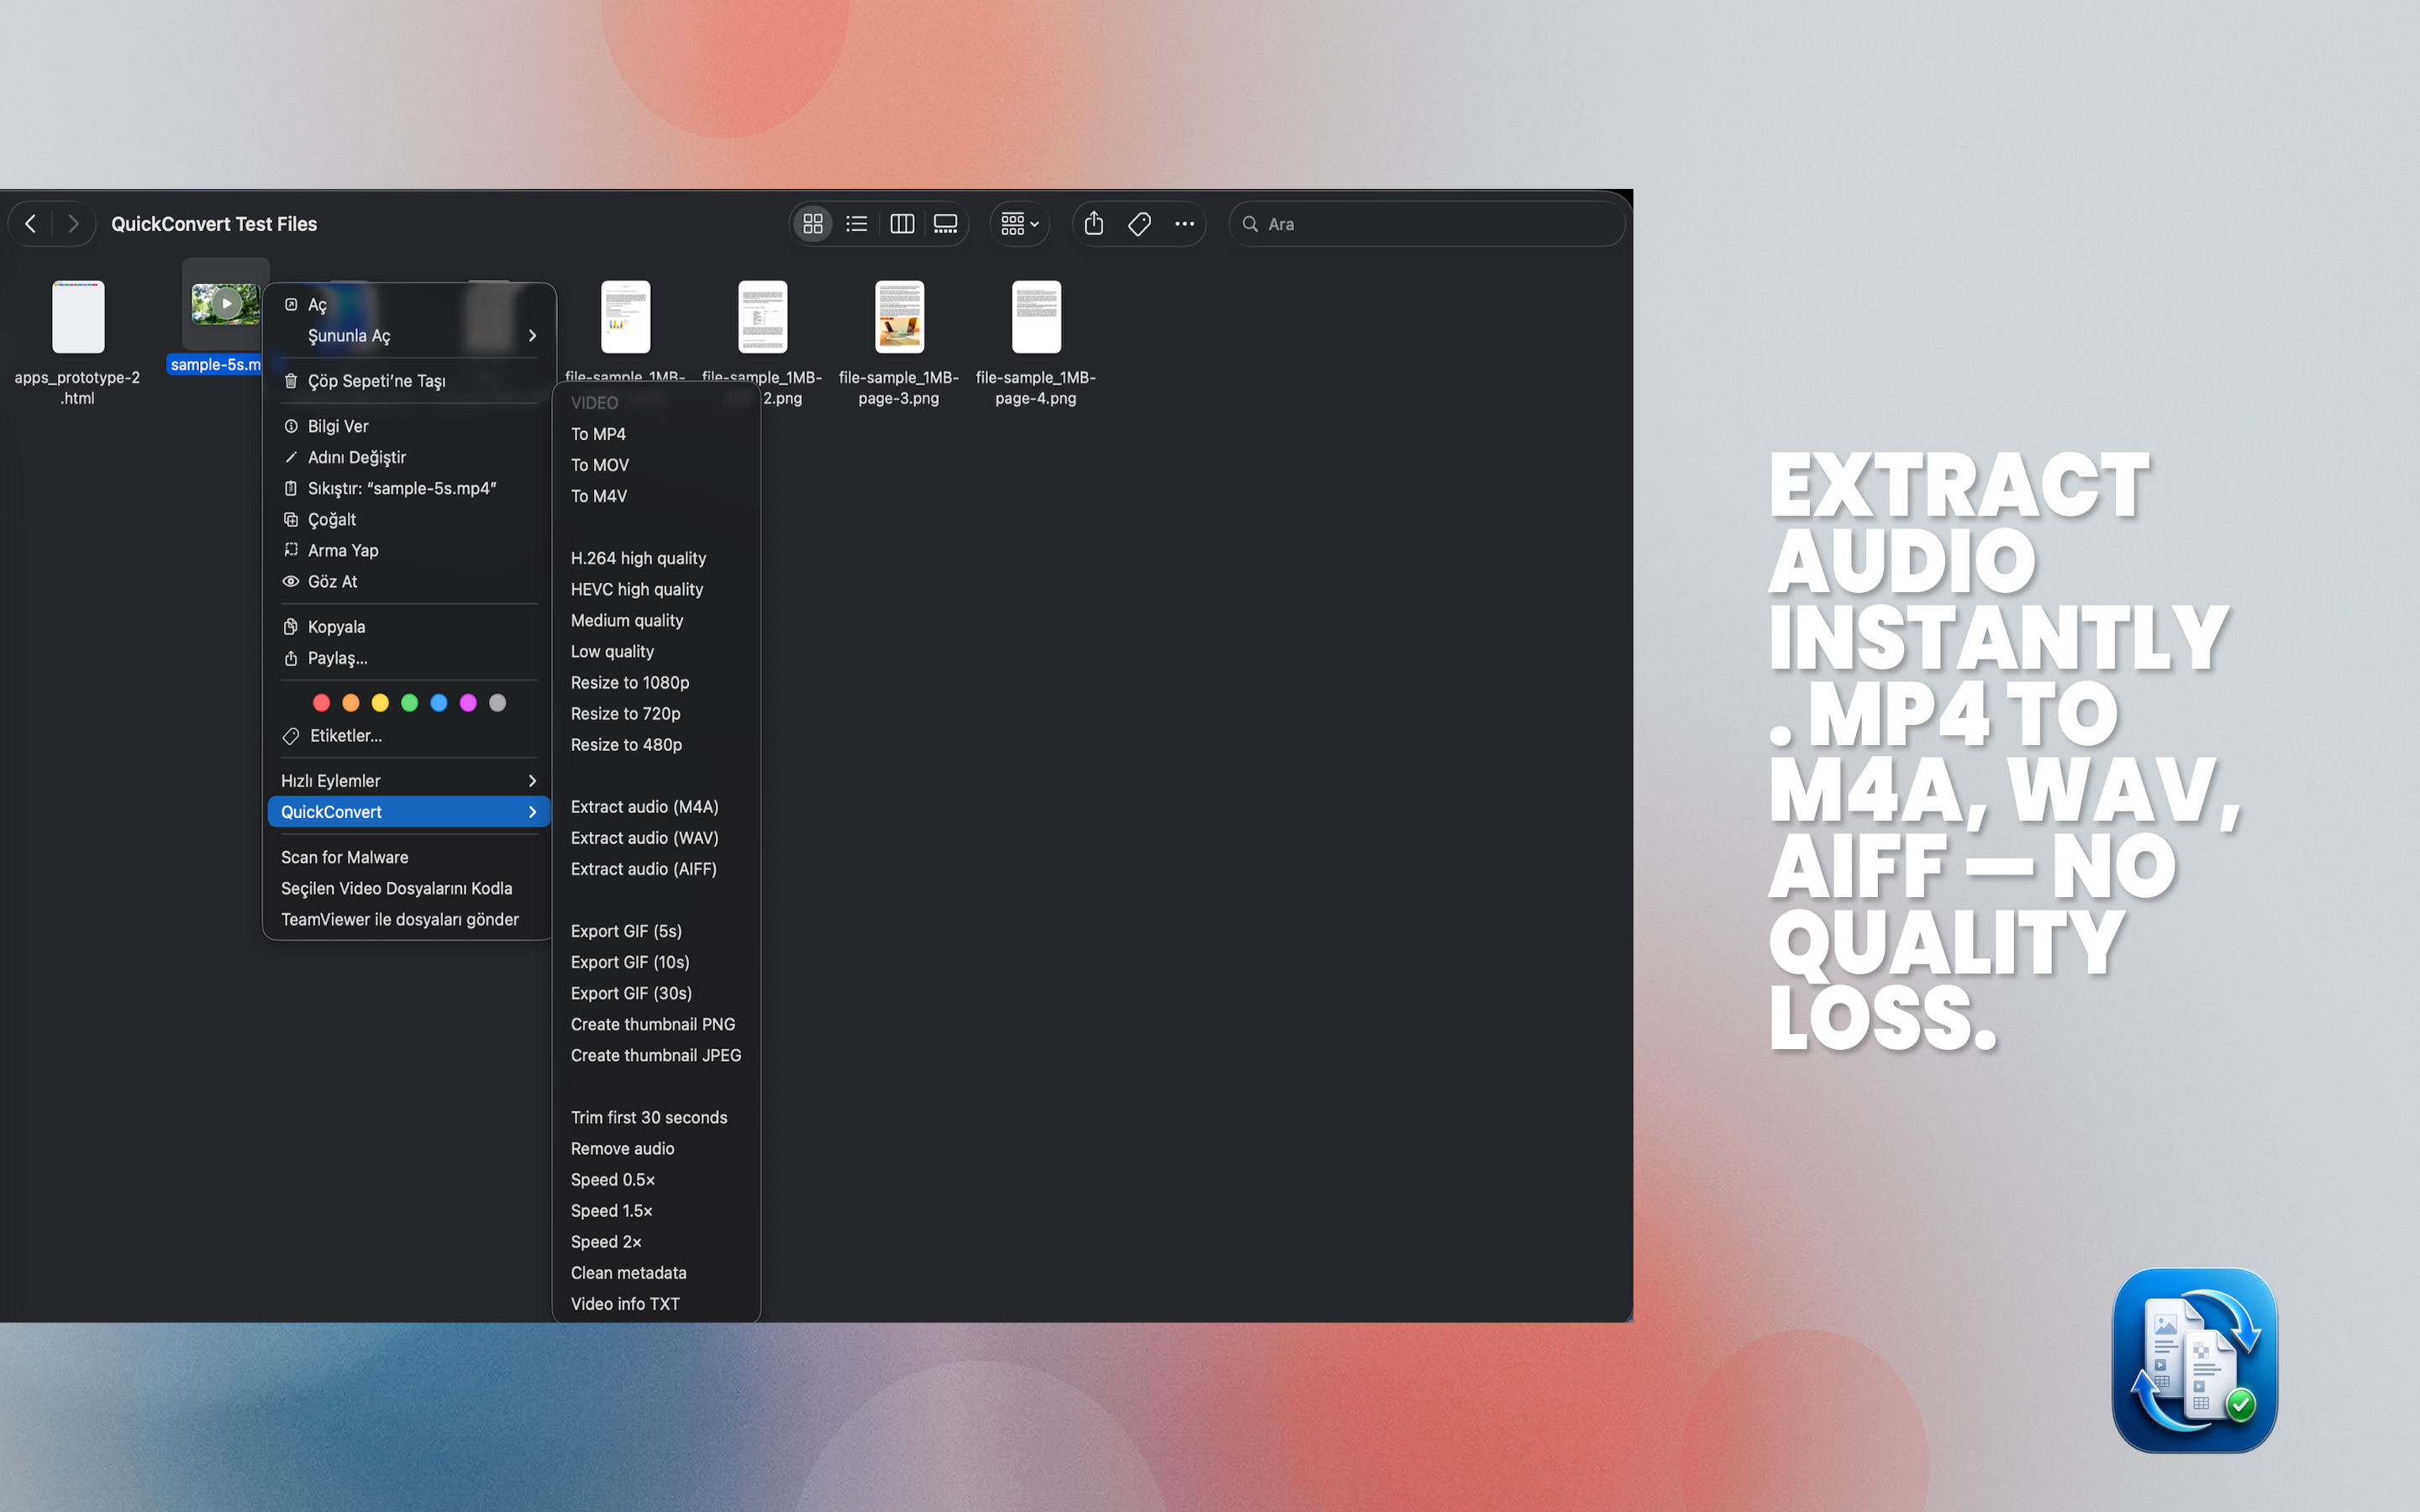Choose Trim first 30 seconds
Viewport: 2420px width, 1512px height.
pos(656,1117)
